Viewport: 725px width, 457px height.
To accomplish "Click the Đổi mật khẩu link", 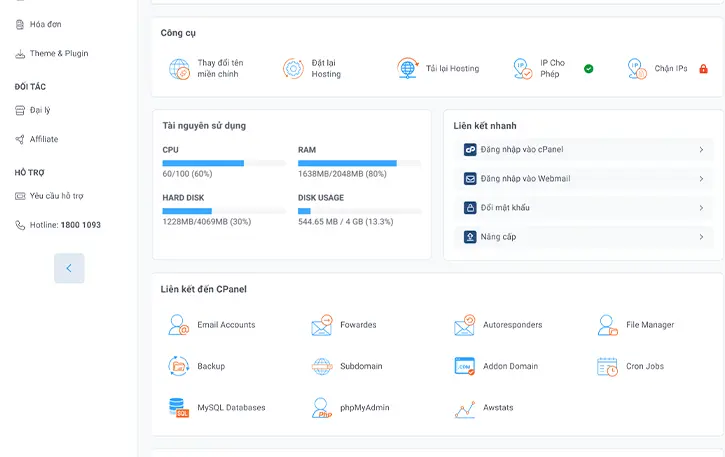I will coord(505,208).
